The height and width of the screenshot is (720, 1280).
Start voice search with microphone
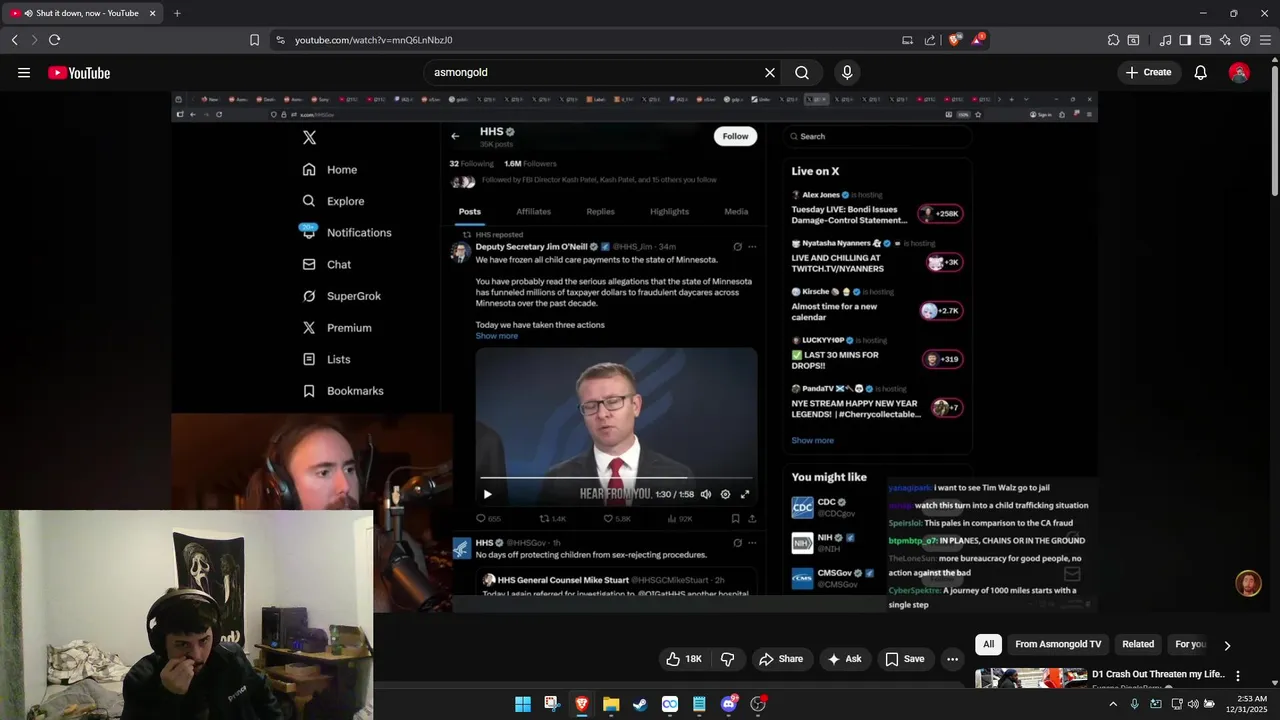click(x=847, y=72)
